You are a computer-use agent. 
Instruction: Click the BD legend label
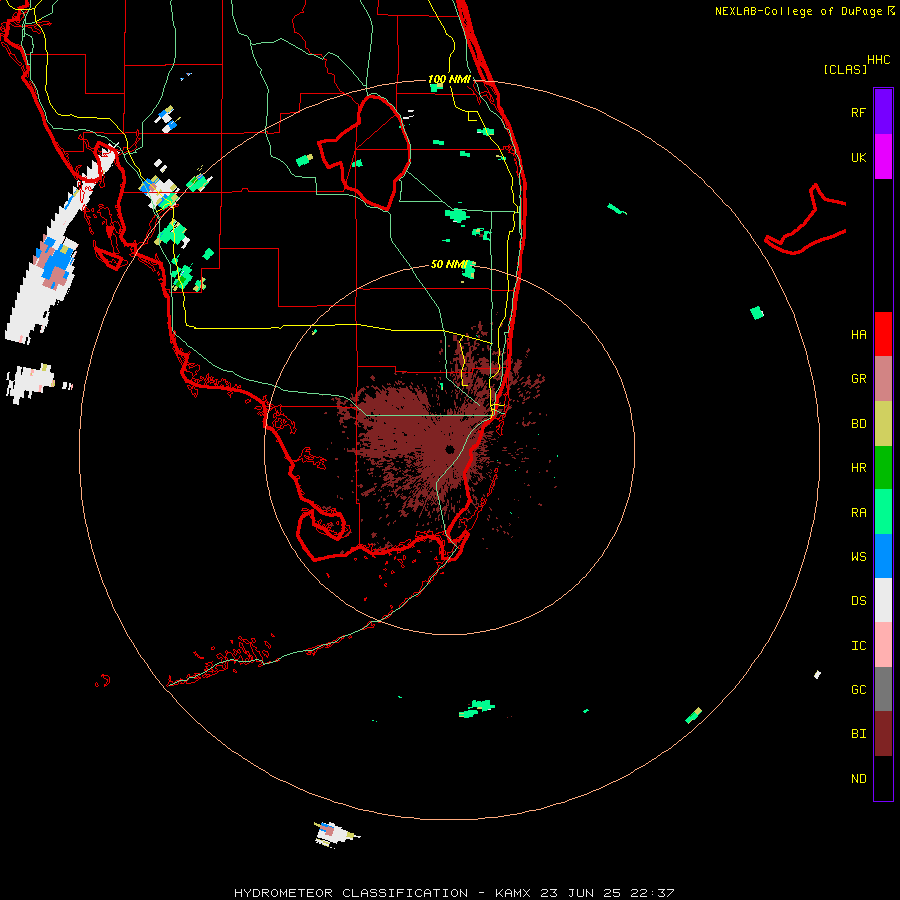tap(858, 424)
